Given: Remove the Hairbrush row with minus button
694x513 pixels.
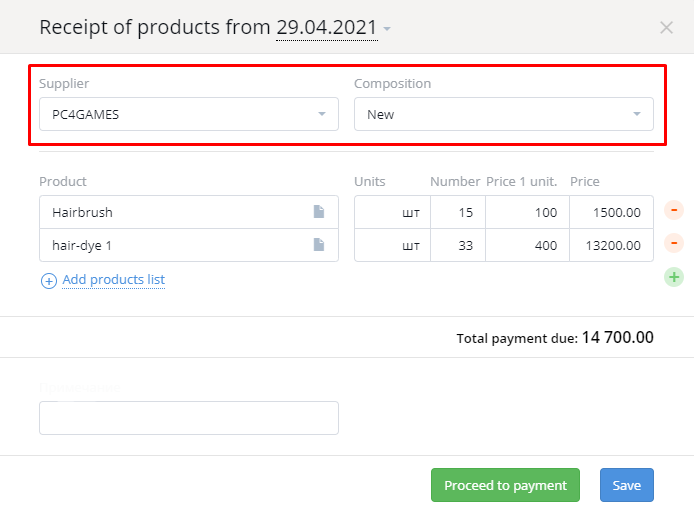Looking at the screenshot, I should pyautogui.click(x=674, y=210).
